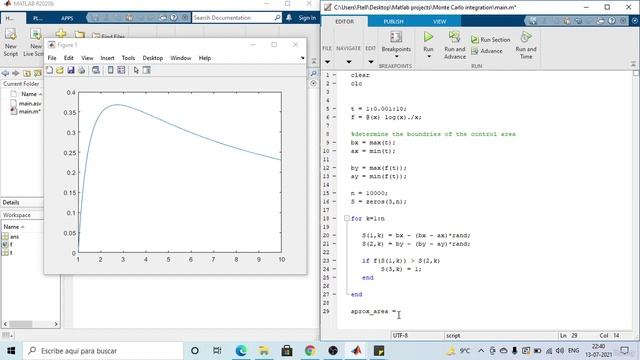The width and height of the screenshot is (640, 360).
Task: Open the Run button dropdown arrow
Action: [429, 56]
